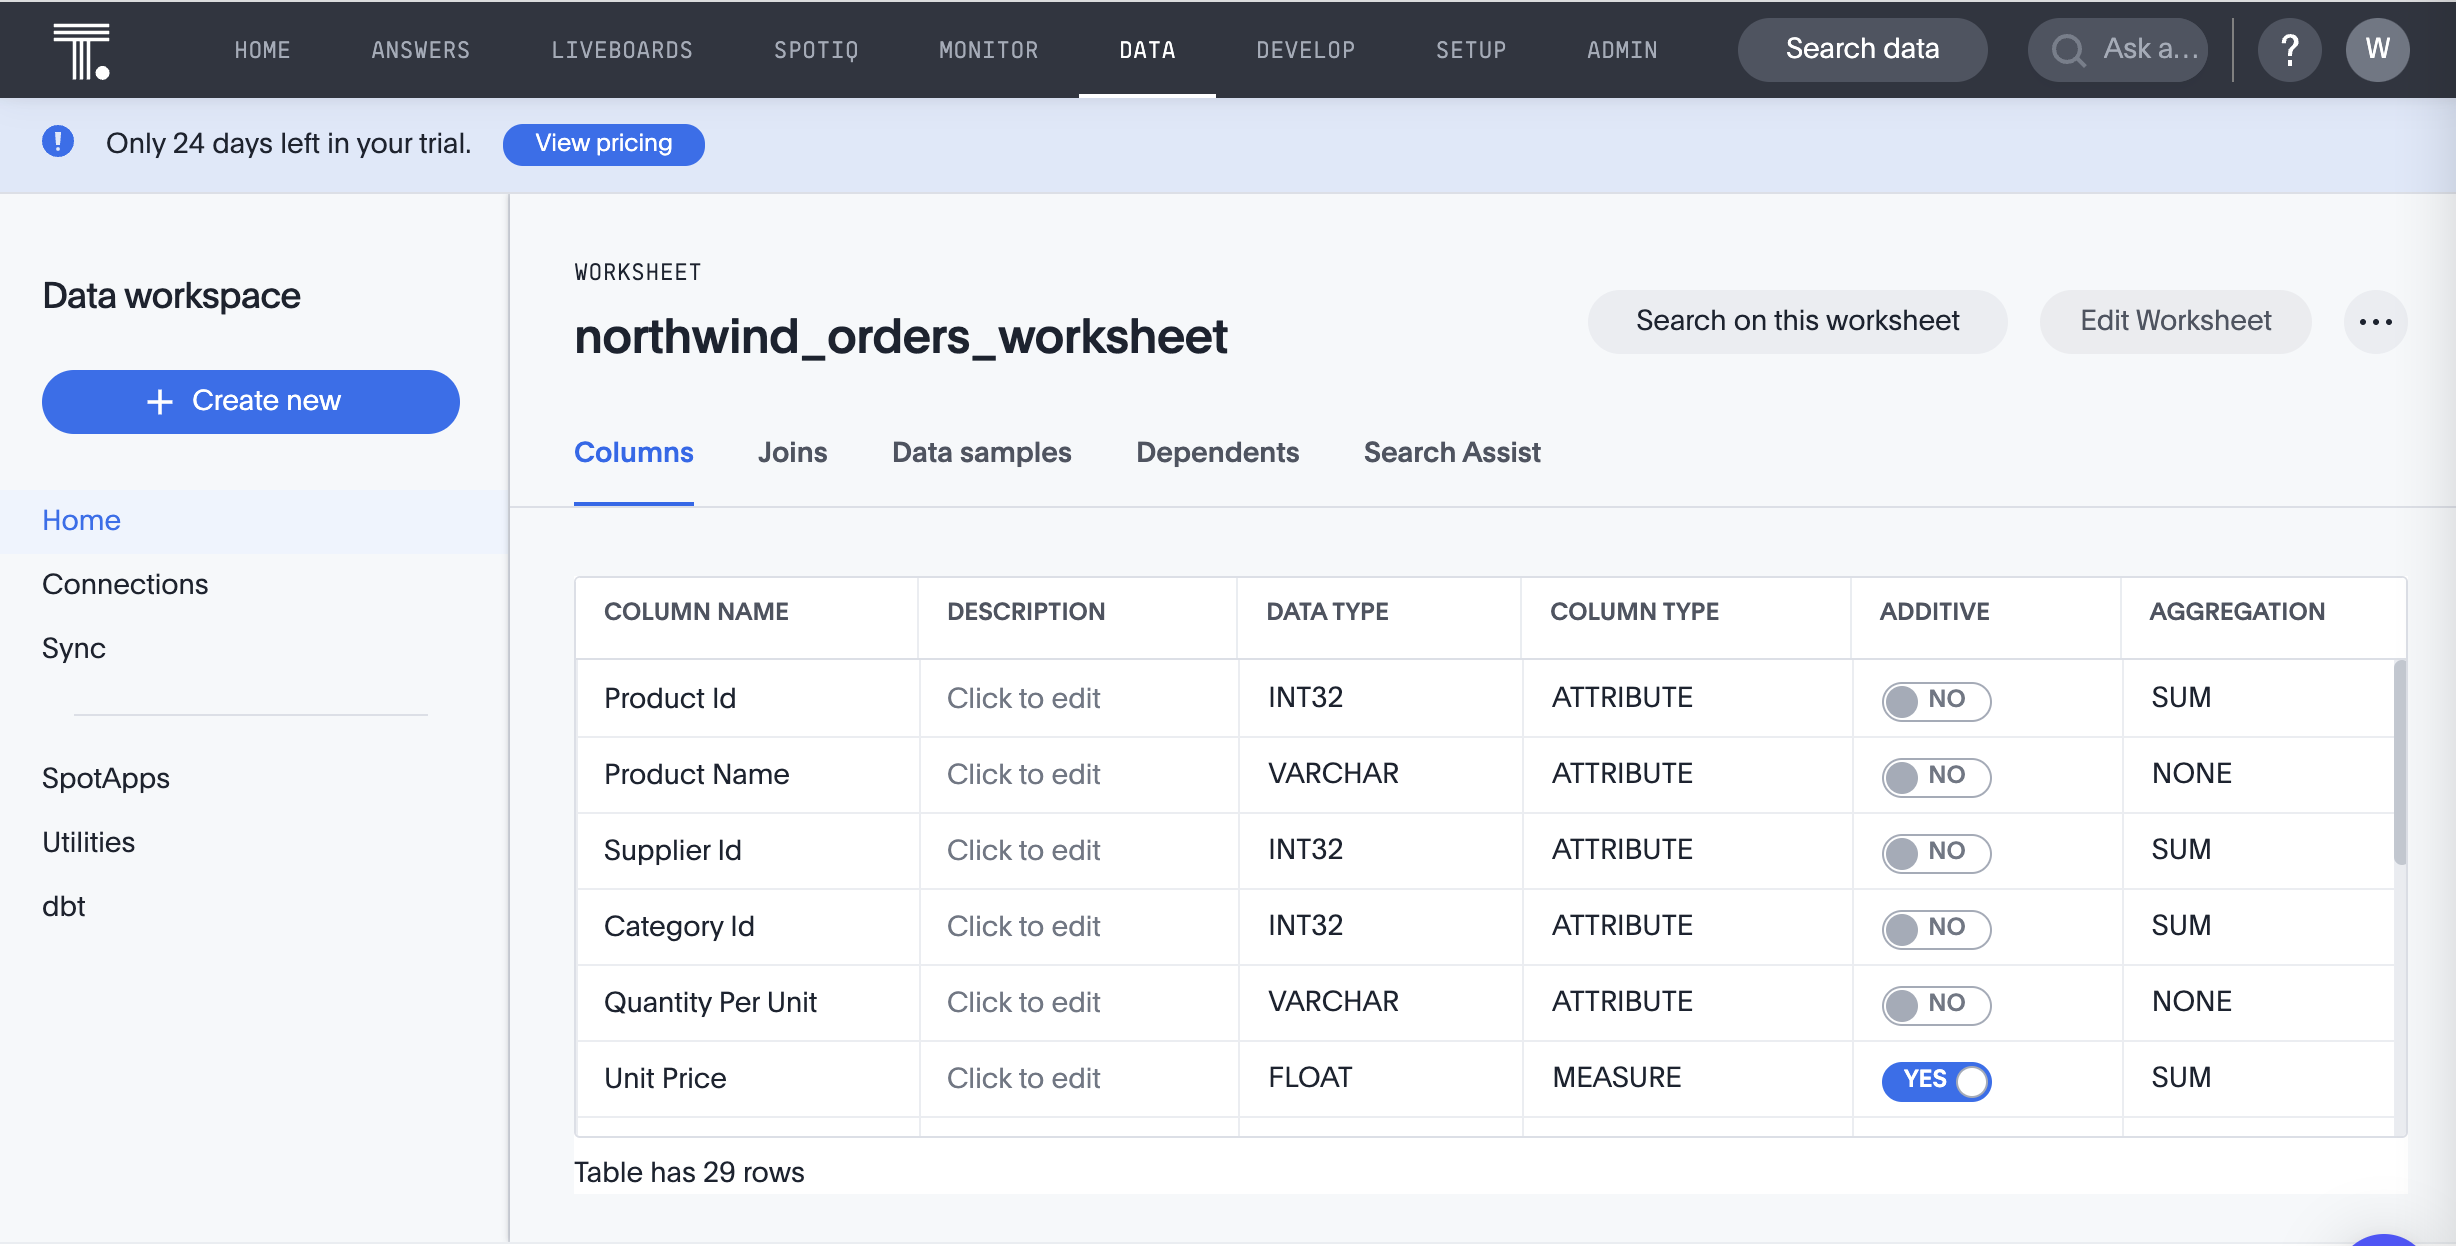Switch to the Joins tab
This screenshot has height=1246, width=2456.
pos(792,452)
